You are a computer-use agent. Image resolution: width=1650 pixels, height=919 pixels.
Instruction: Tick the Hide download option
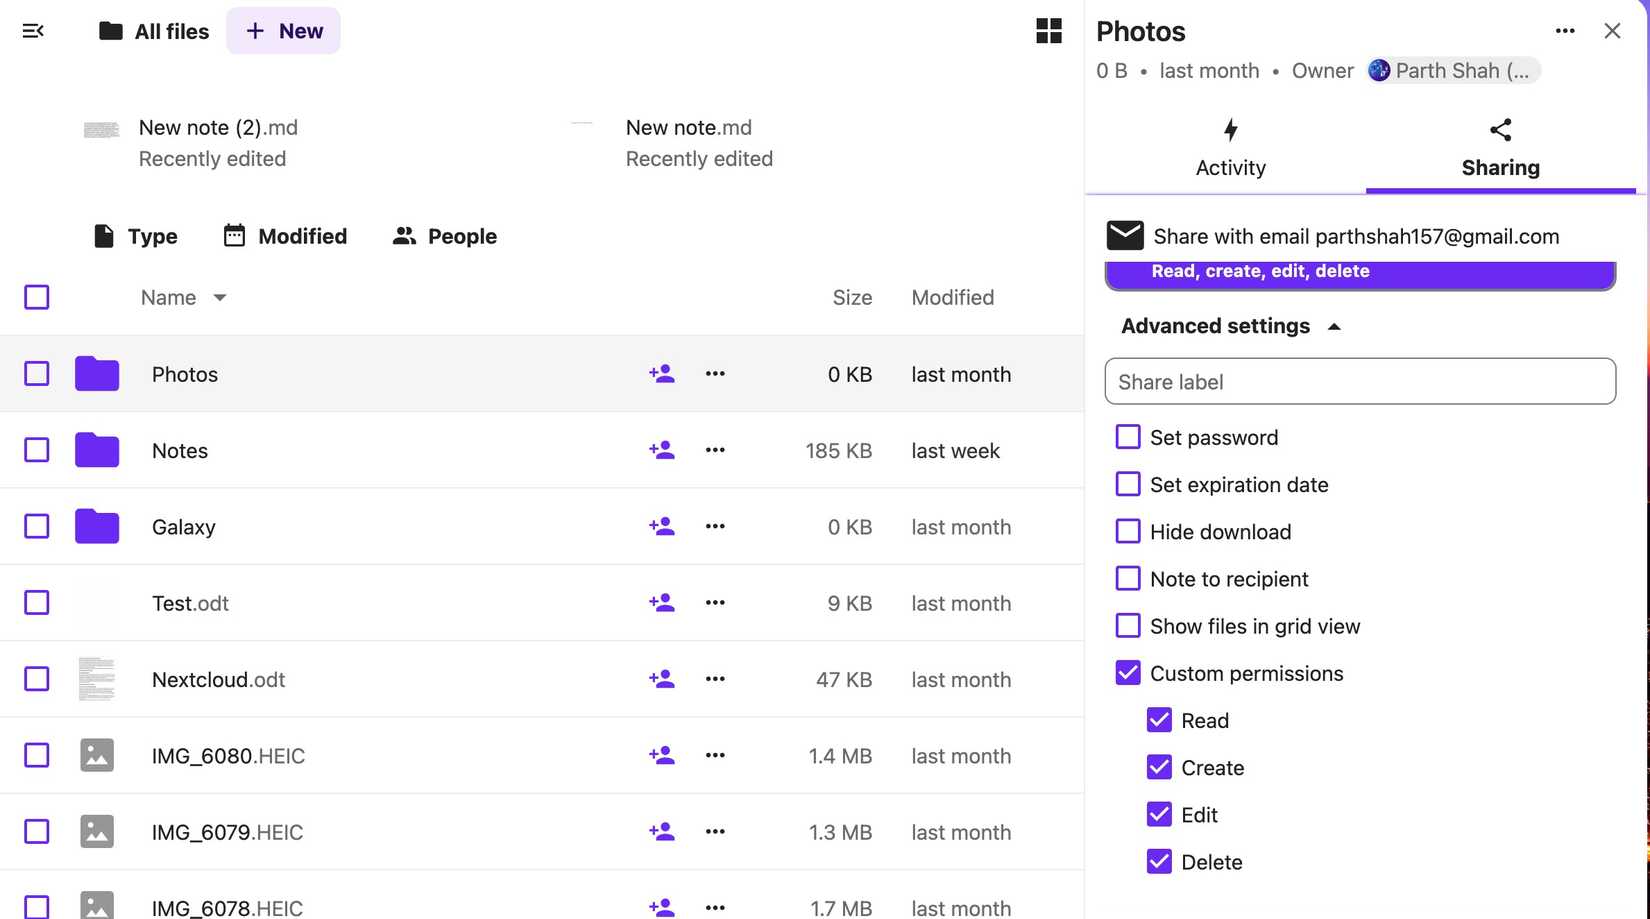[x=1128, y=532]
